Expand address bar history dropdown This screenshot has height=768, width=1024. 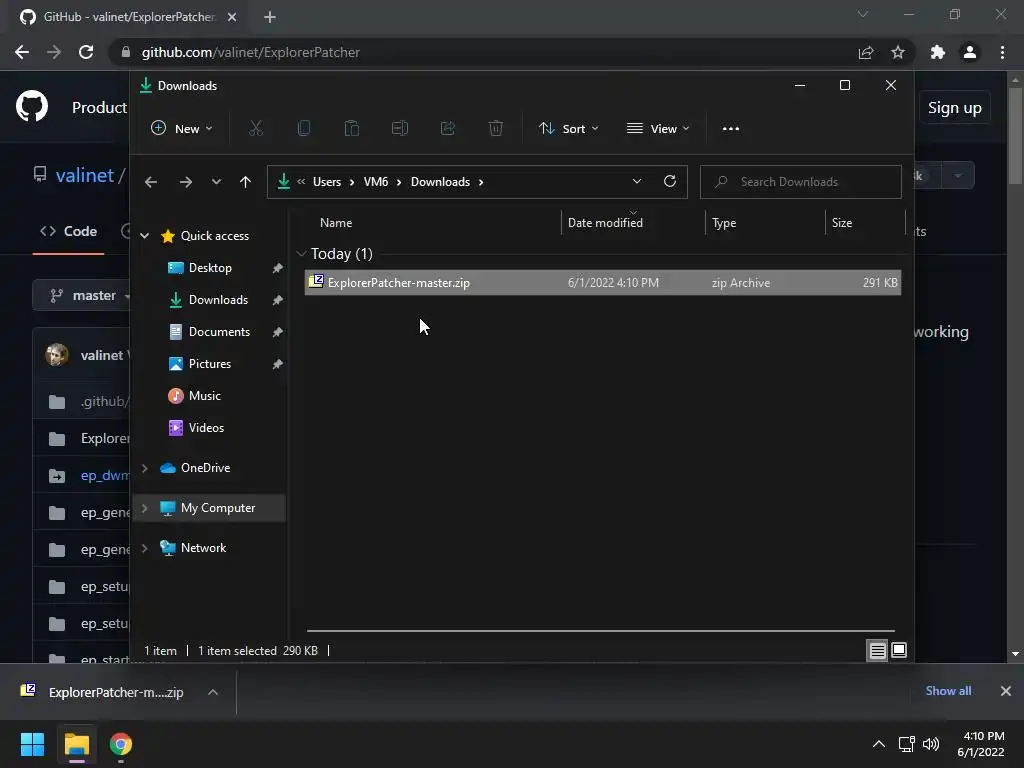[x=637, y=182]
